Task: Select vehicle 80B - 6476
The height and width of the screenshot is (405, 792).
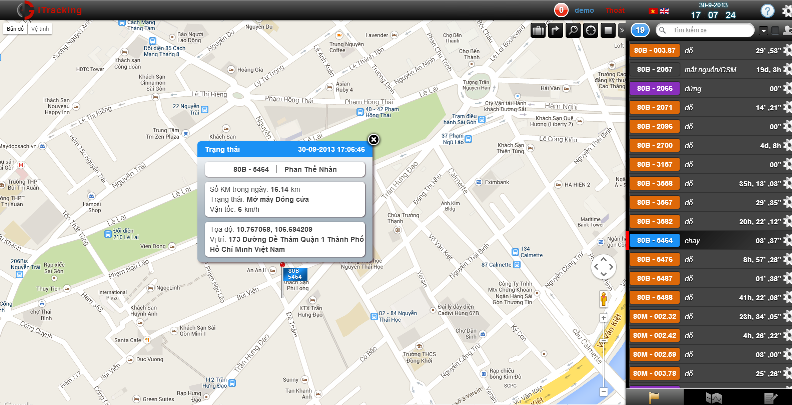Action: point(655,260)
